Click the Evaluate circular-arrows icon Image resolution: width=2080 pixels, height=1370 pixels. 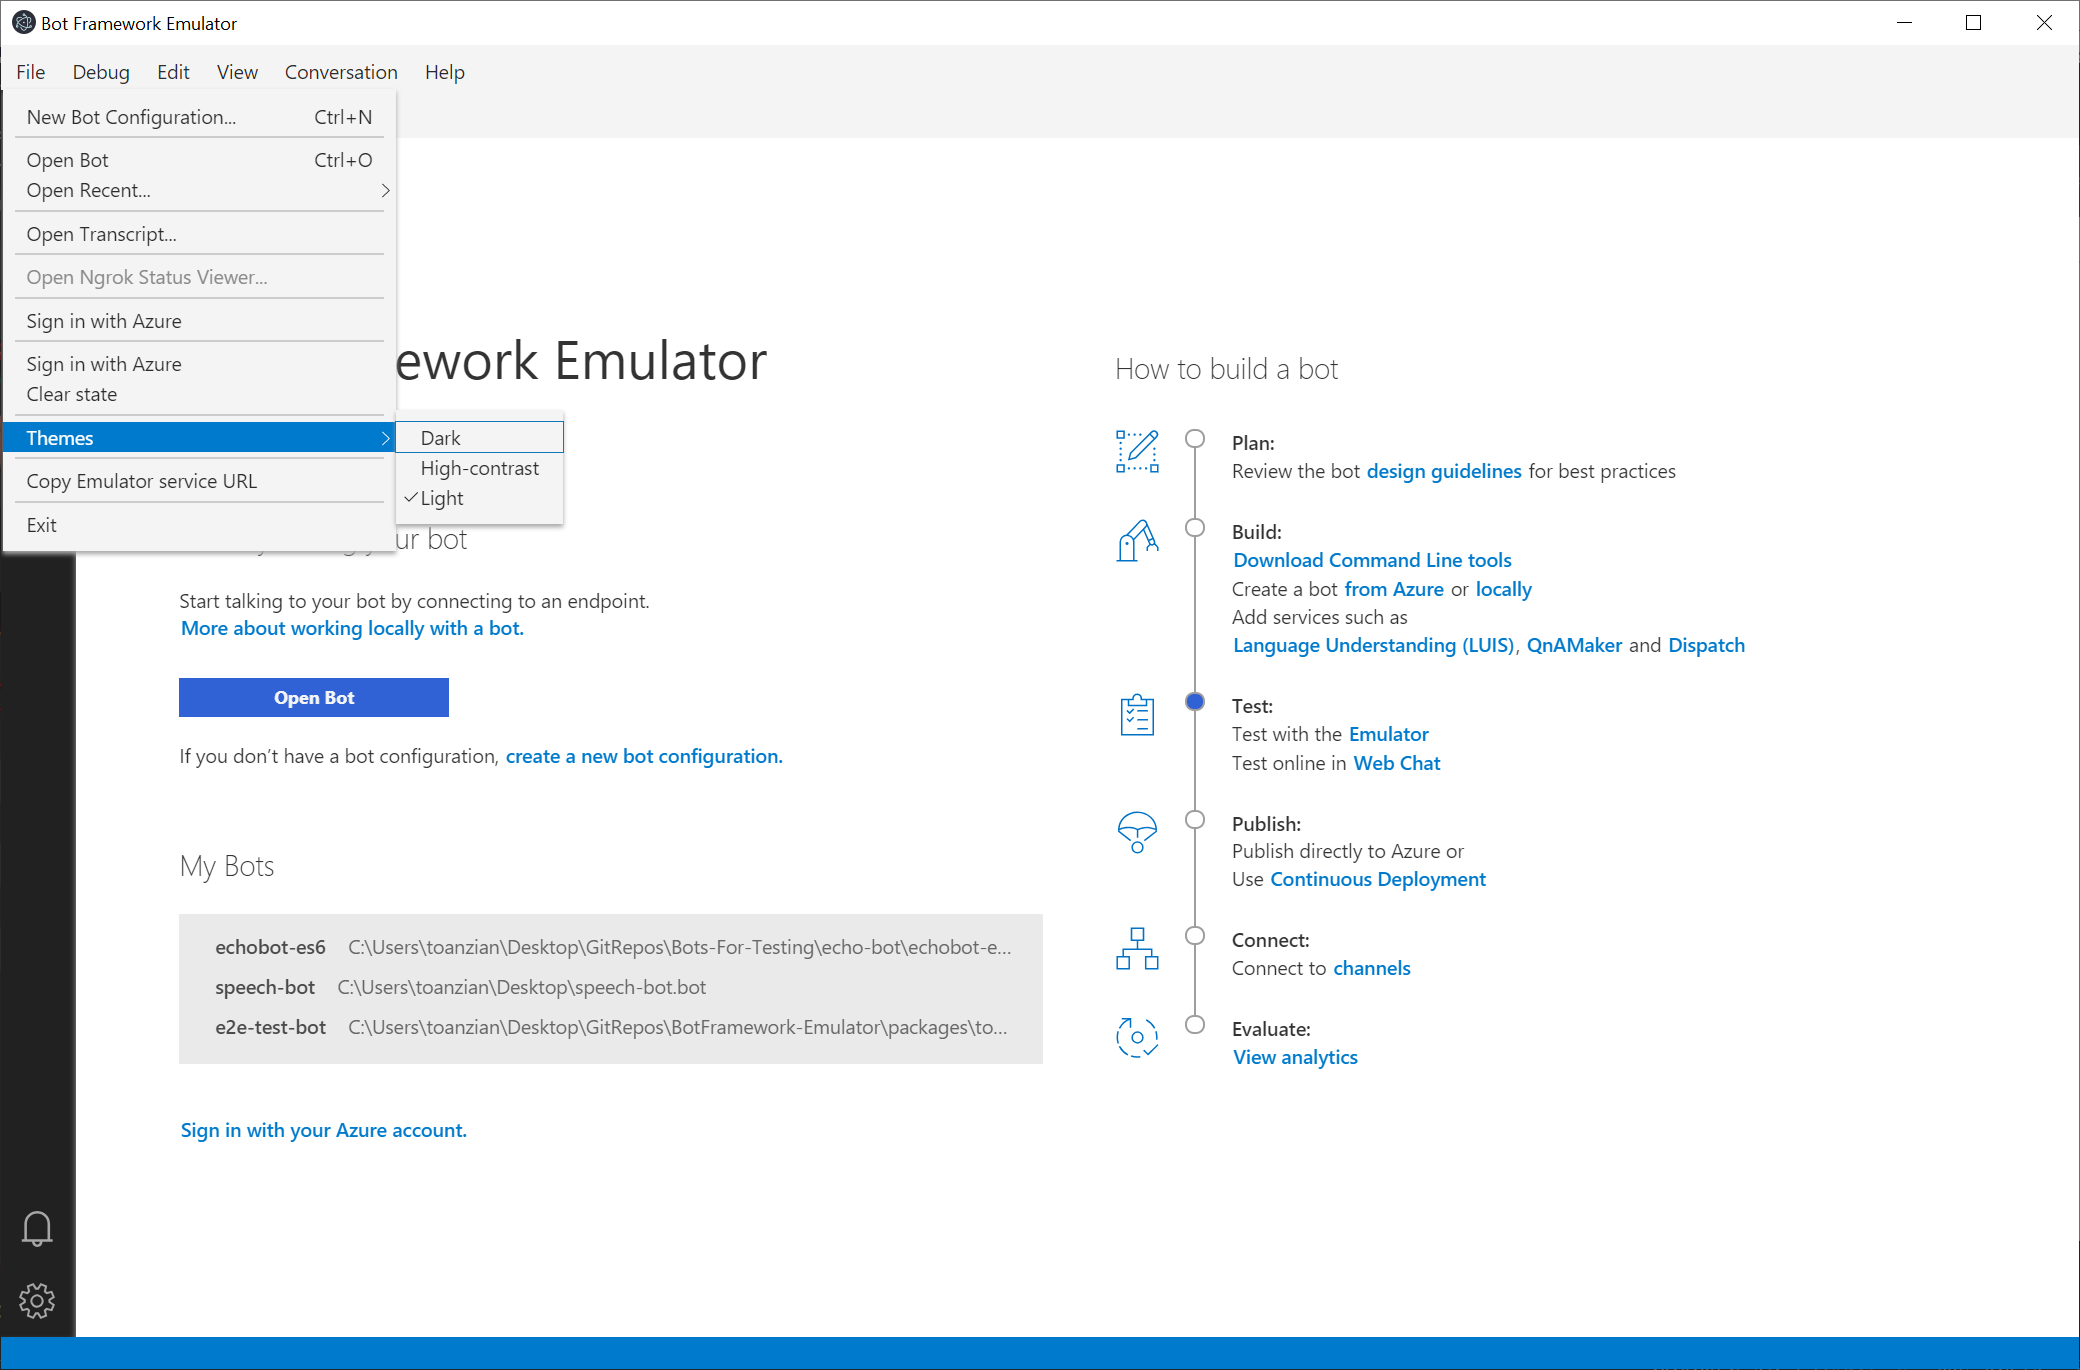point(1137,1037)
